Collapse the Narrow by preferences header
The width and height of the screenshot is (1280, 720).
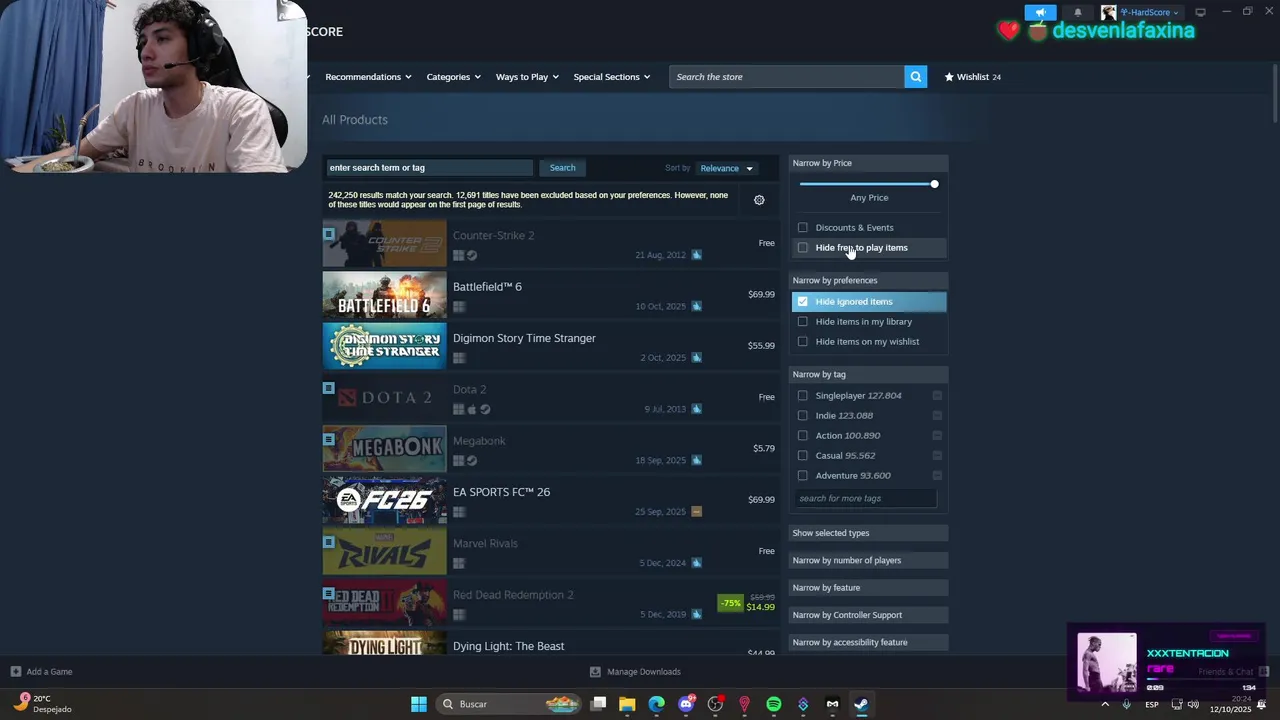pos(869,280)
